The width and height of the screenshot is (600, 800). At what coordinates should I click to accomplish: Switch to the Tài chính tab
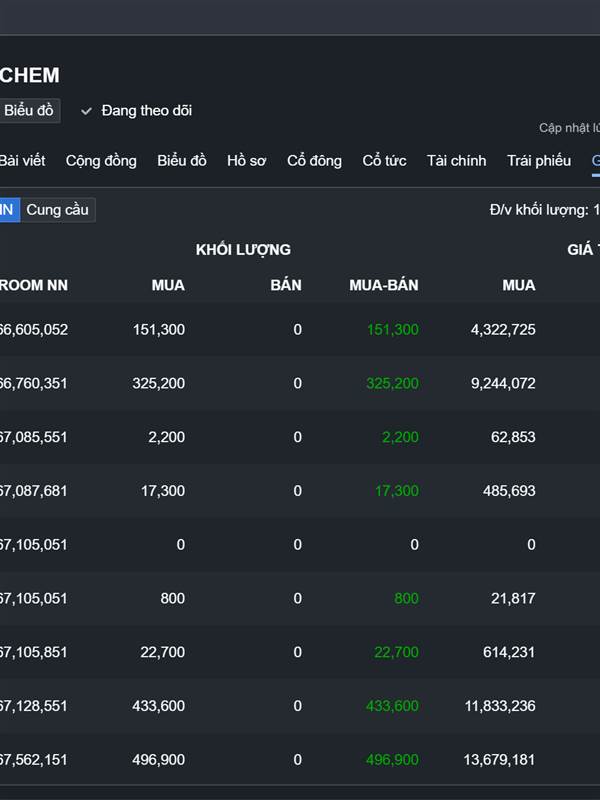point(456,161)
